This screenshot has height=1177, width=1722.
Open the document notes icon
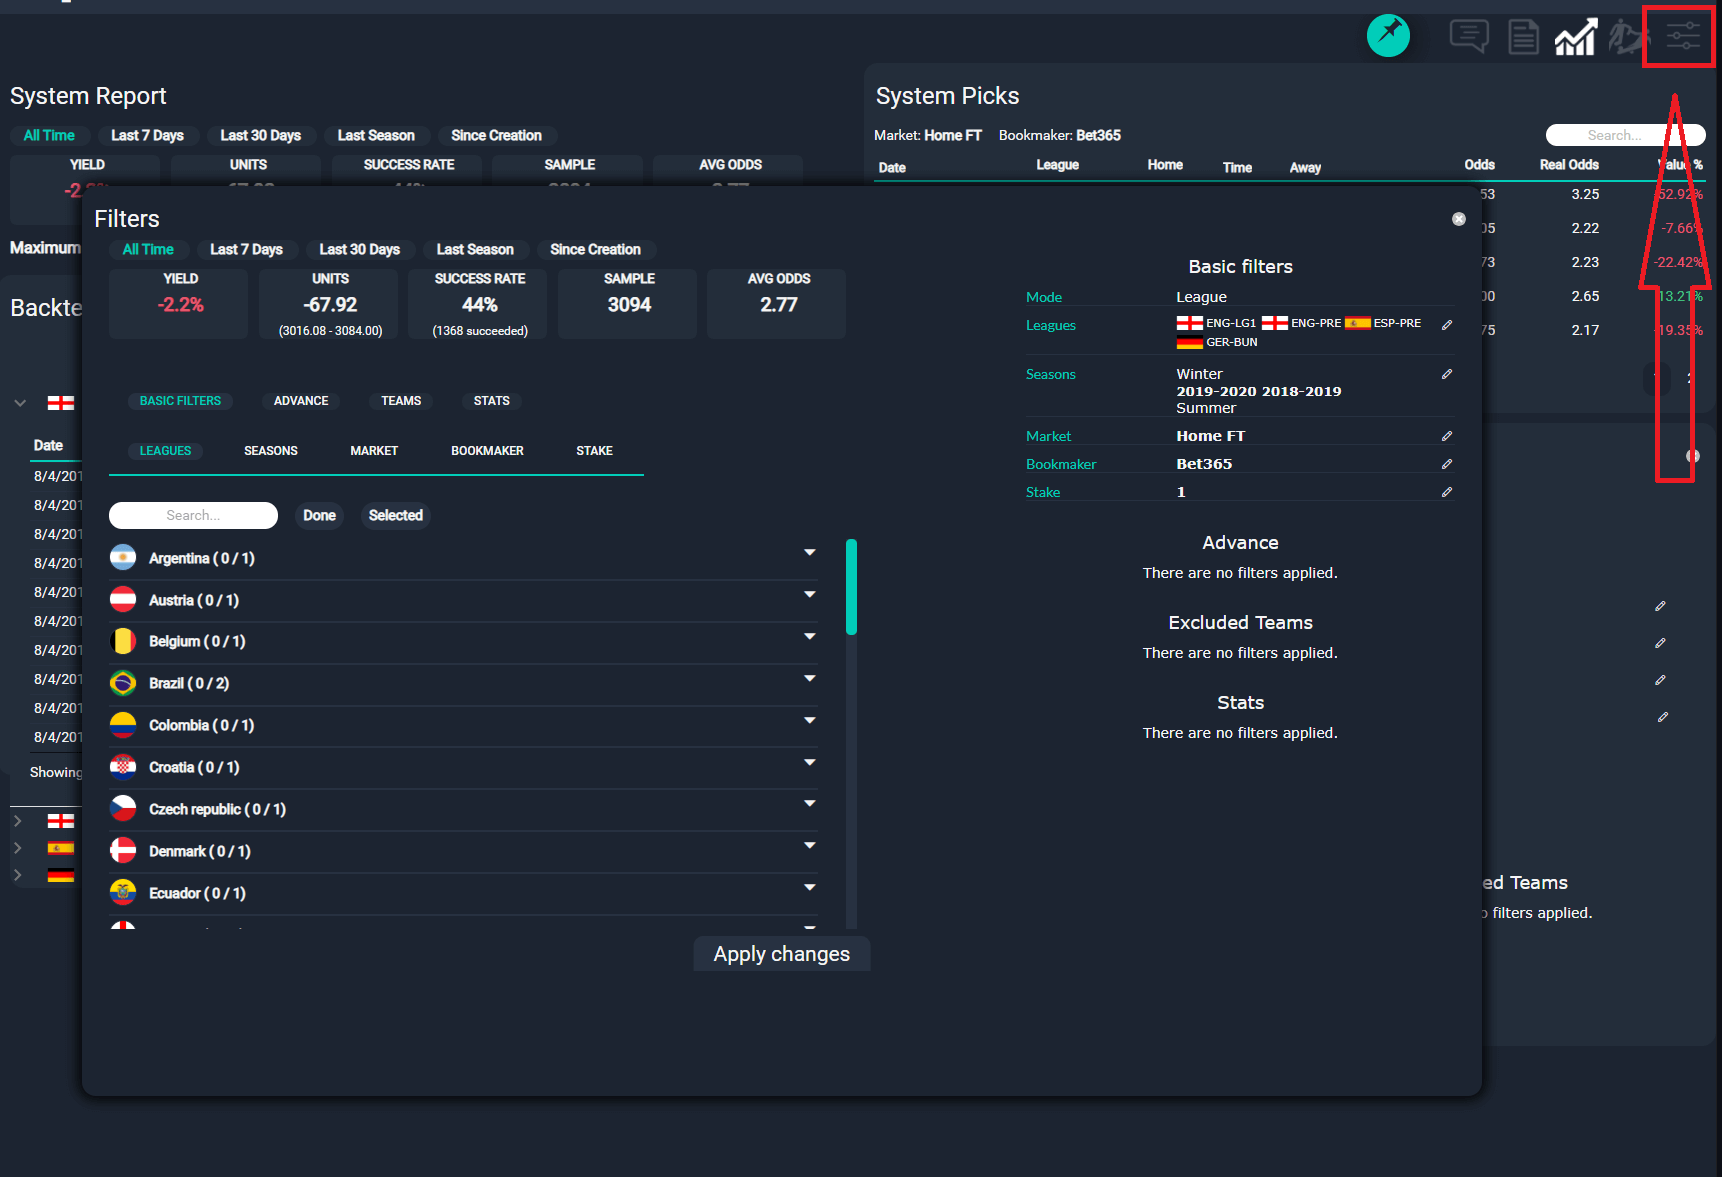click(1523, 36)
